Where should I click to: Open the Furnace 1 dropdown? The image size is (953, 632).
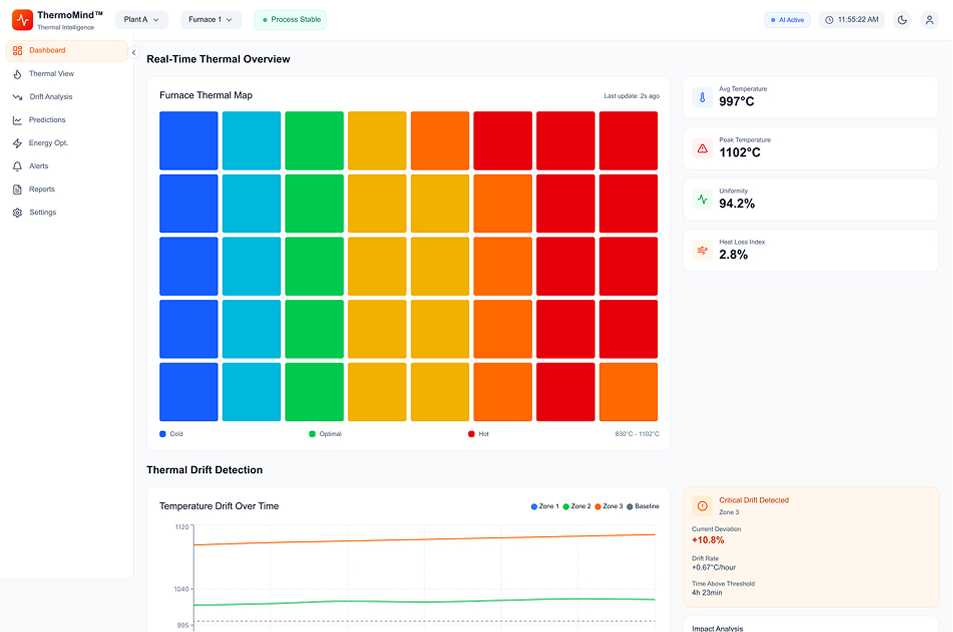210,20
